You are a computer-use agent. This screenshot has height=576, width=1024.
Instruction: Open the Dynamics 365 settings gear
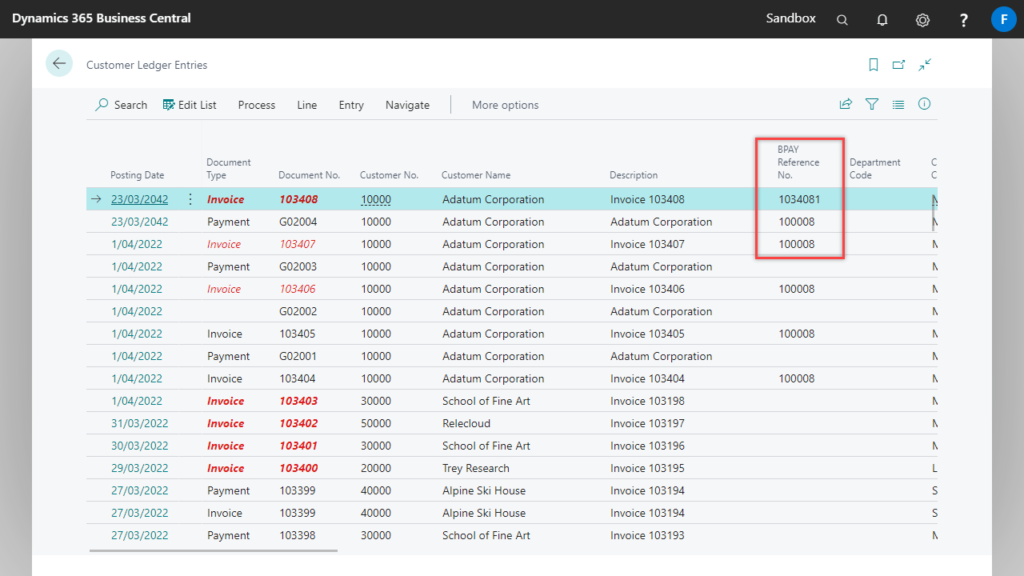click(x=922, y=19)
